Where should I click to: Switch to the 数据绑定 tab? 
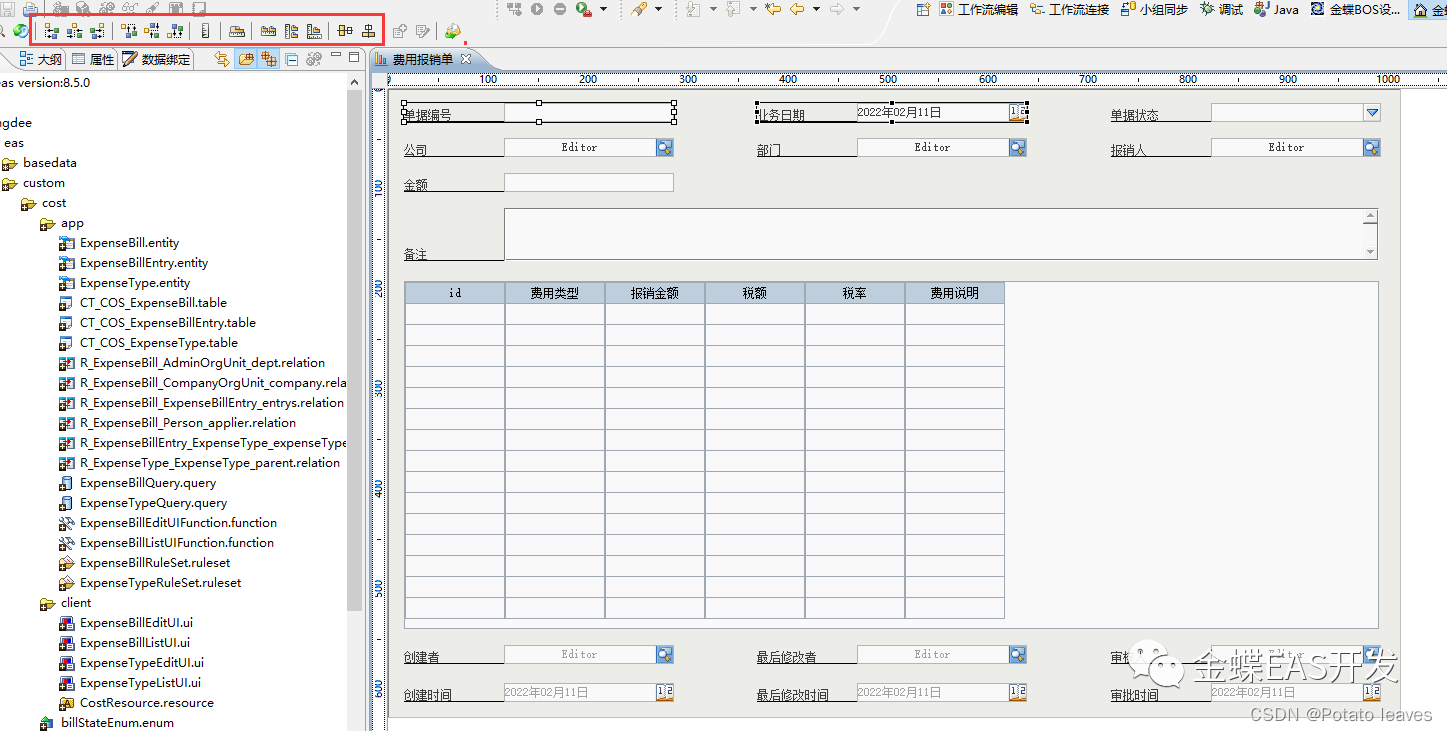point(156,60)
